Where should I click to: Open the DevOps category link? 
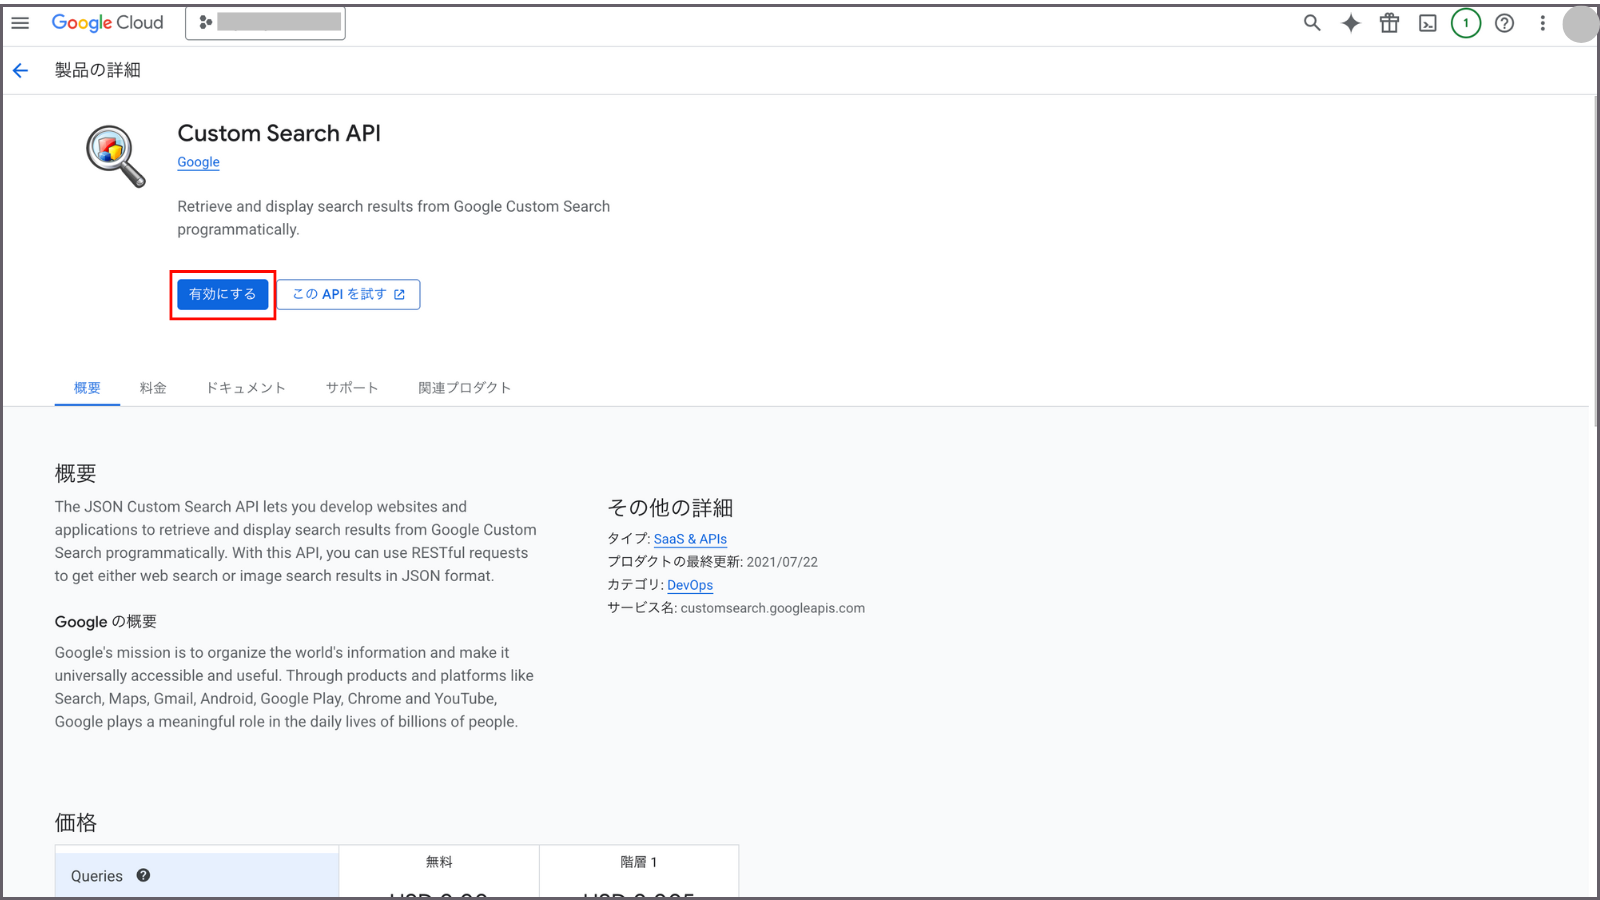click(690, 585)
